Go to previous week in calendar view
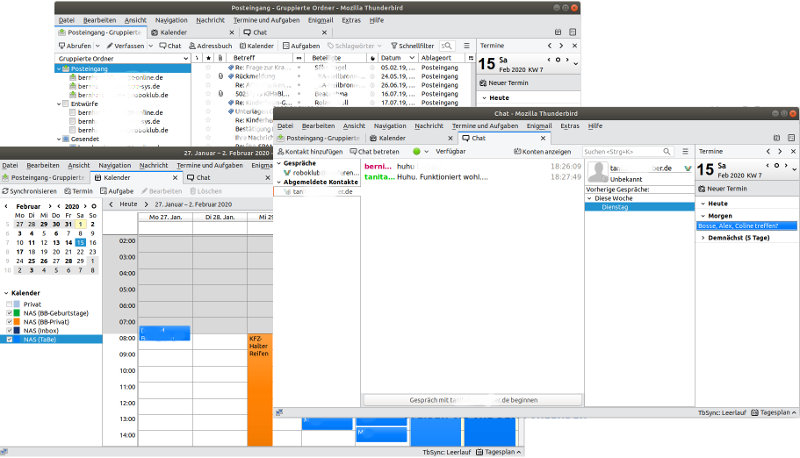This screenshot has height=458, width=800. tap(111, 204)
